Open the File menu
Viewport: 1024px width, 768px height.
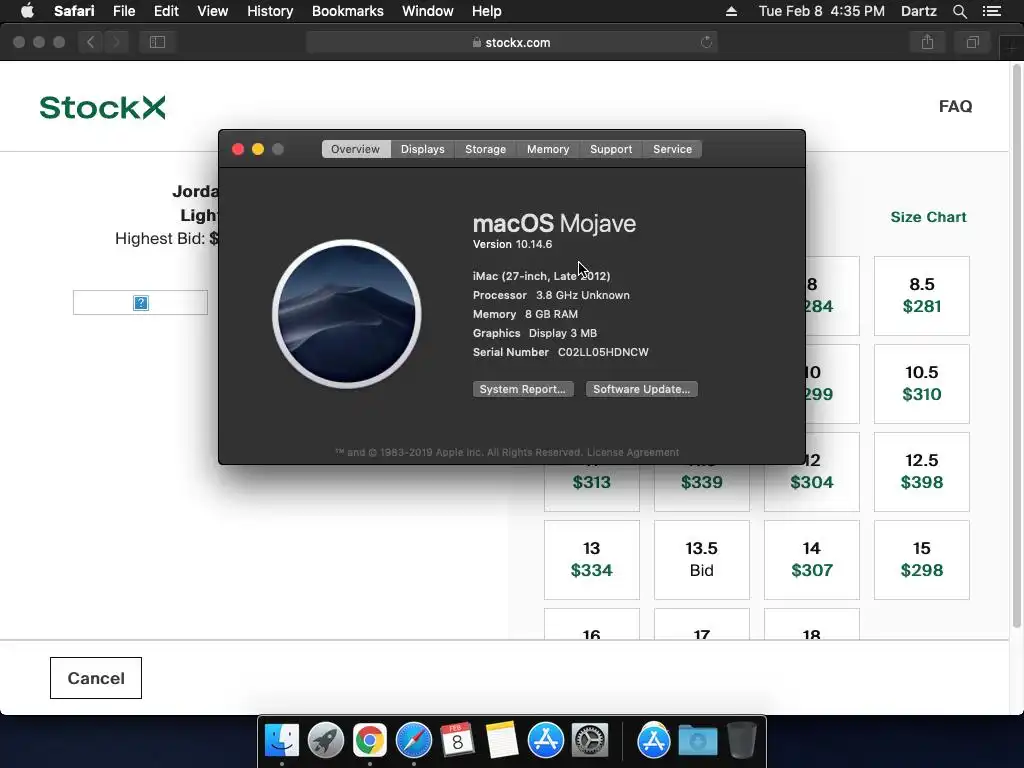coord(123,11)
